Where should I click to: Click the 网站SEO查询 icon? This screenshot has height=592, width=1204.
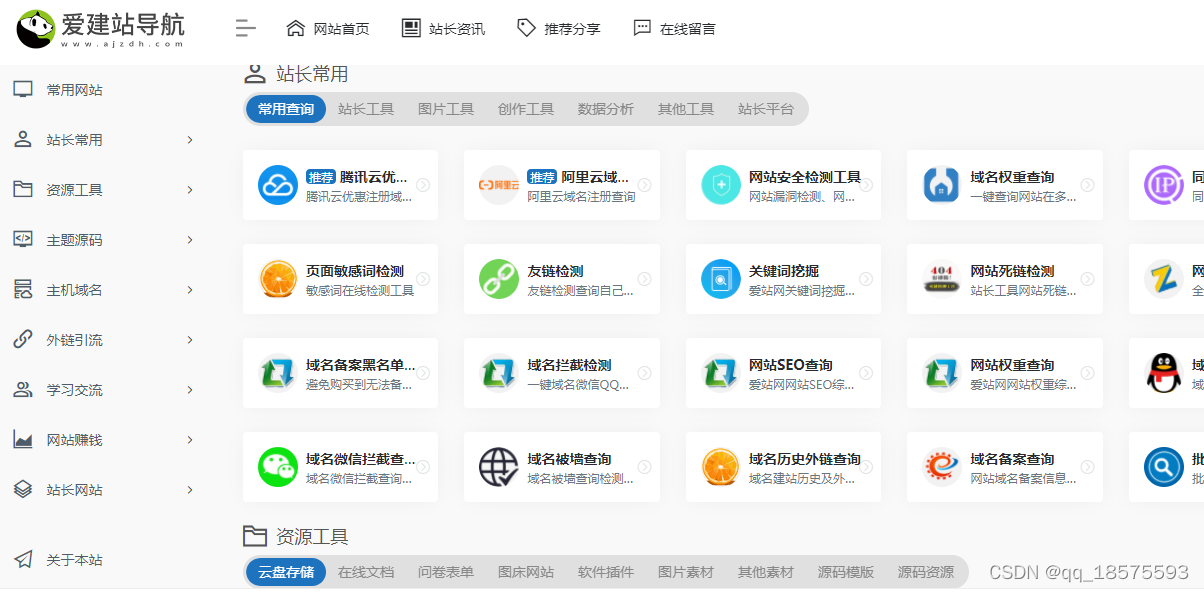721,373
